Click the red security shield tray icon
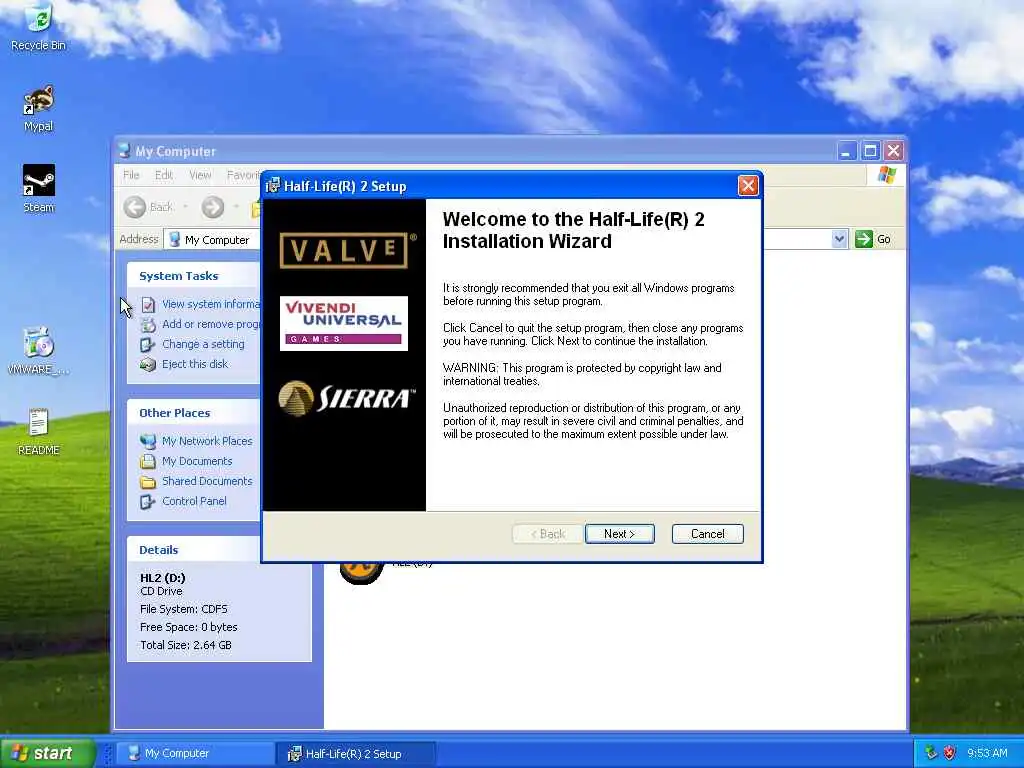Viewport: 1024px width, 768px height. coord(949,753)
